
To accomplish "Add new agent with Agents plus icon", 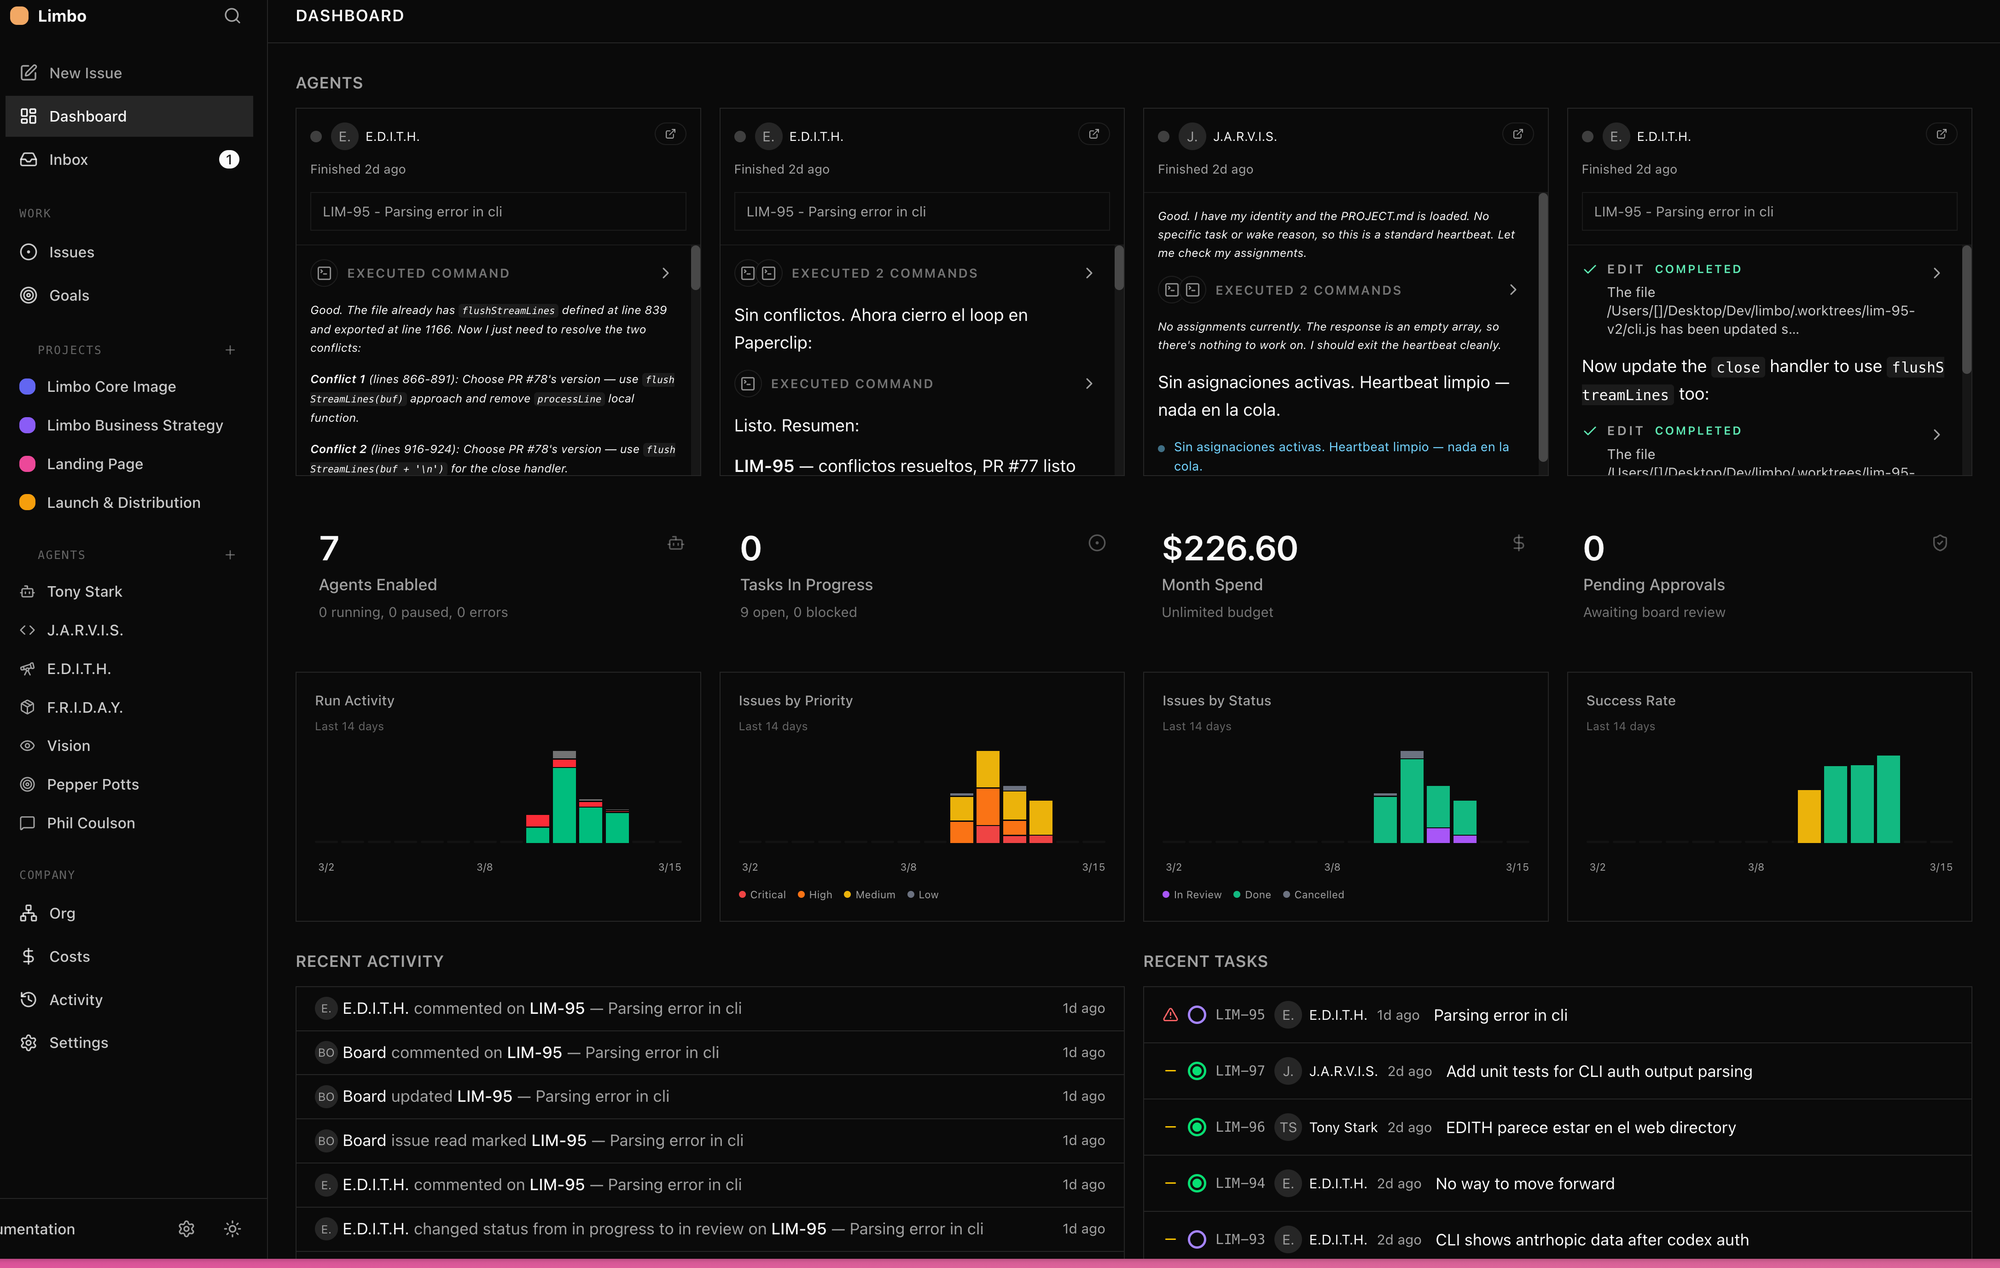I will (230, 555).
